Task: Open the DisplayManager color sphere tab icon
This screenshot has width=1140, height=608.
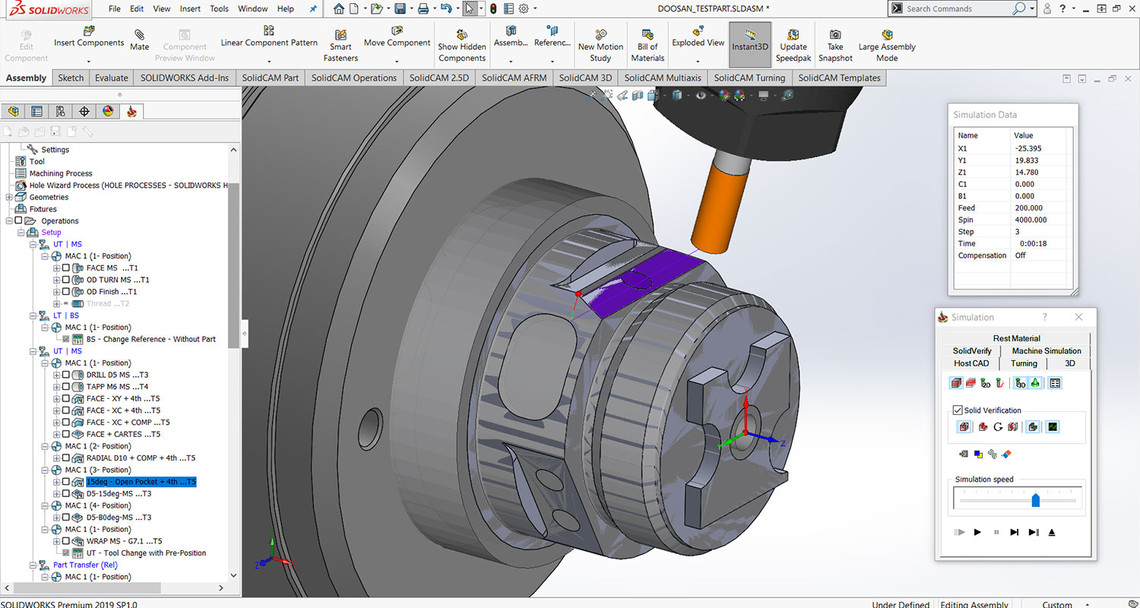Action: (x=108, y=111)
